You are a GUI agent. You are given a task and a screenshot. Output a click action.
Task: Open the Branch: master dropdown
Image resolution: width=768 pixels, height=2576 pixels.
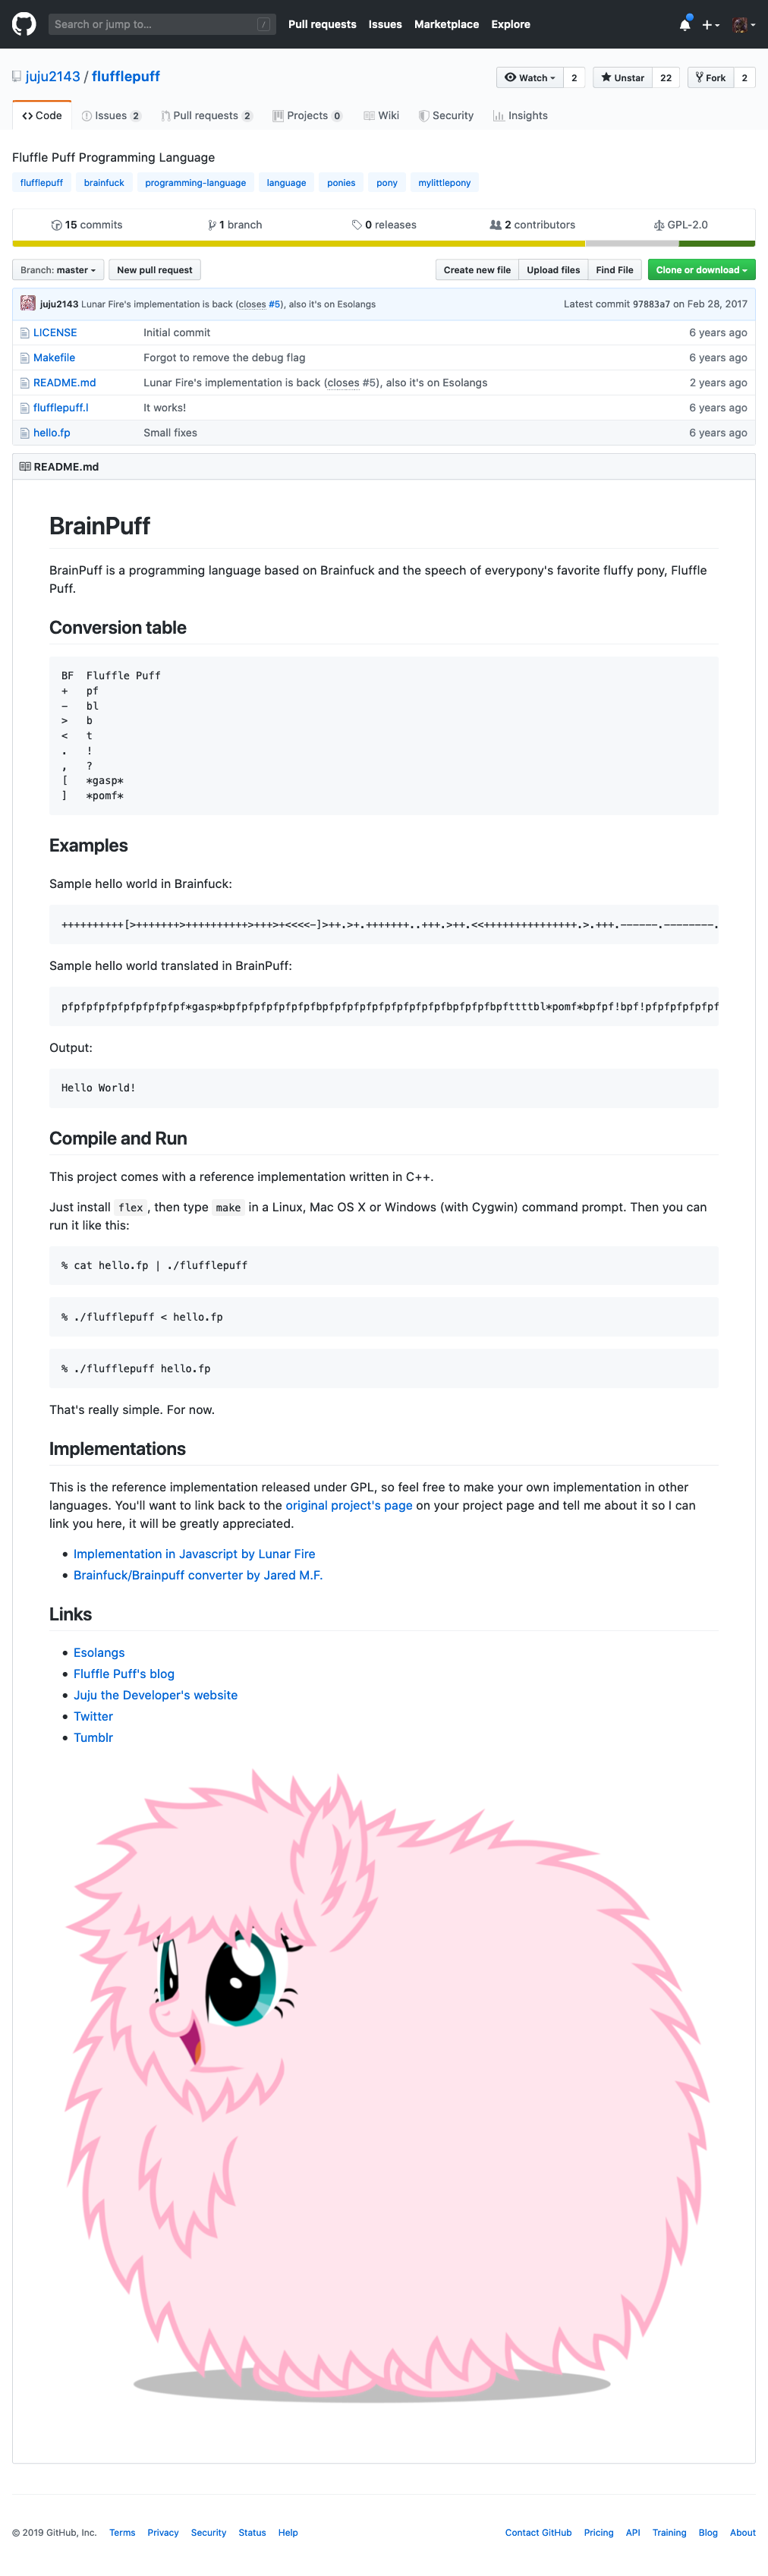coord(58,270)
